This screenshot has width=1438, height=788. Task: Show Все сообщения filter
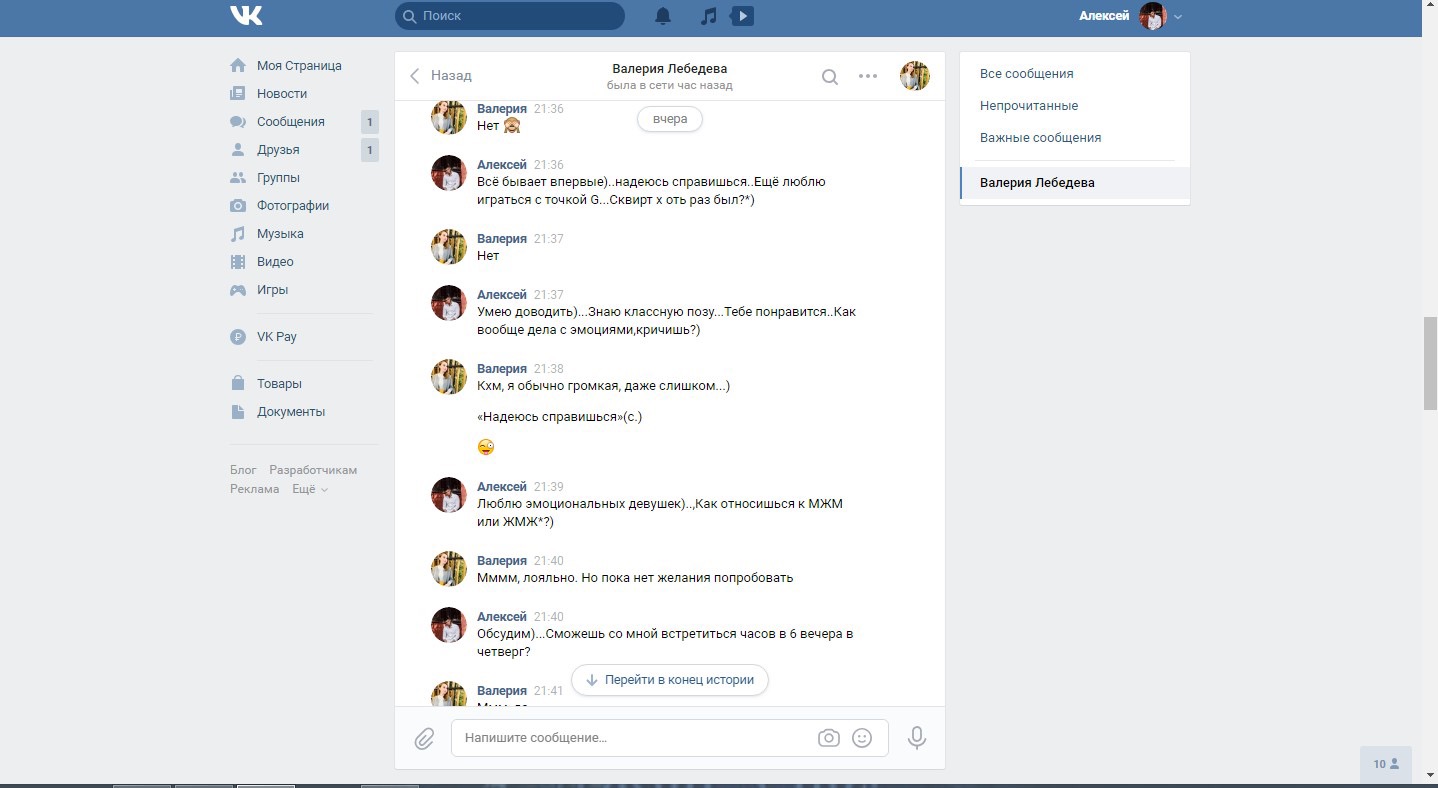coord(1027,74)
